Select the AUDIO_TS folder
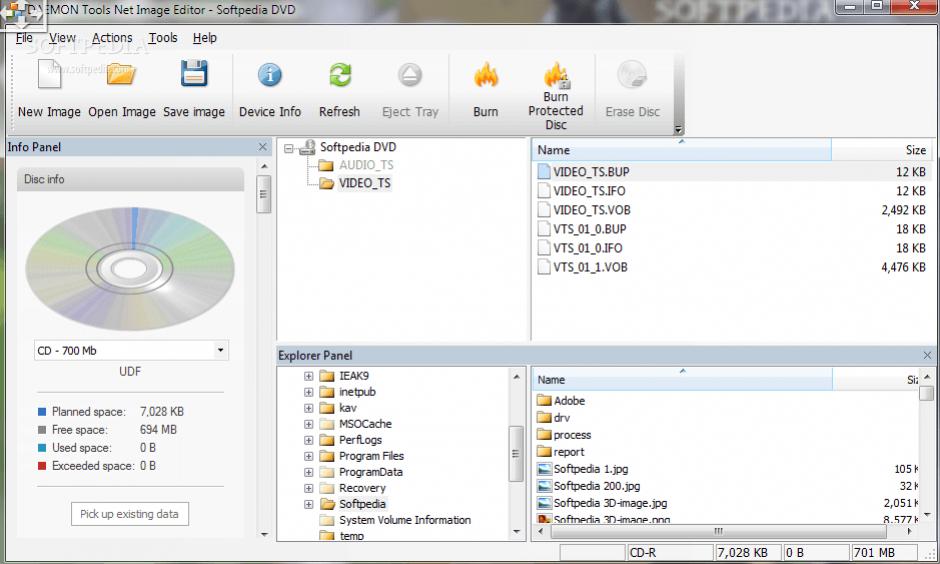940x564 pixels. tap(366, 165)
